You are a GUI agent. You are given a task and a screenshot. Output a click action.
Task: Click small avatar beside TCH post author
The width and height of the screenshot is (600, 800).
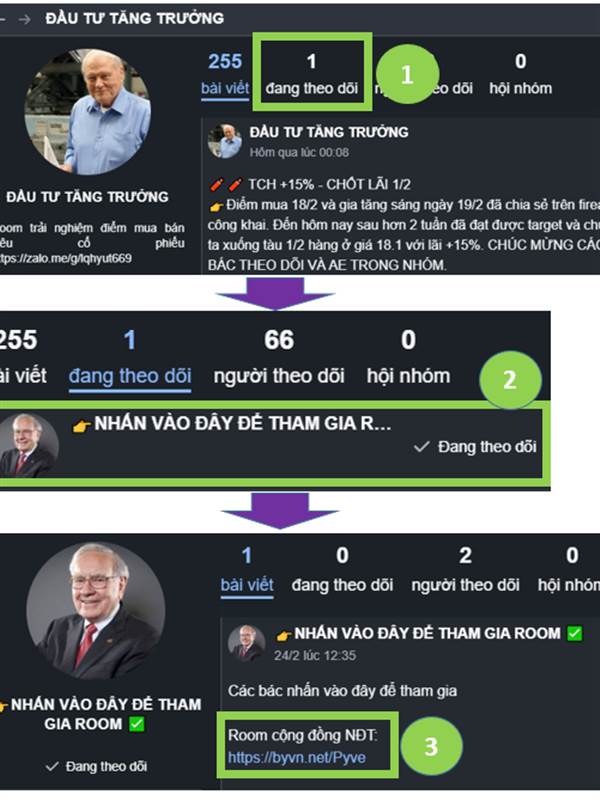point(224,141)
